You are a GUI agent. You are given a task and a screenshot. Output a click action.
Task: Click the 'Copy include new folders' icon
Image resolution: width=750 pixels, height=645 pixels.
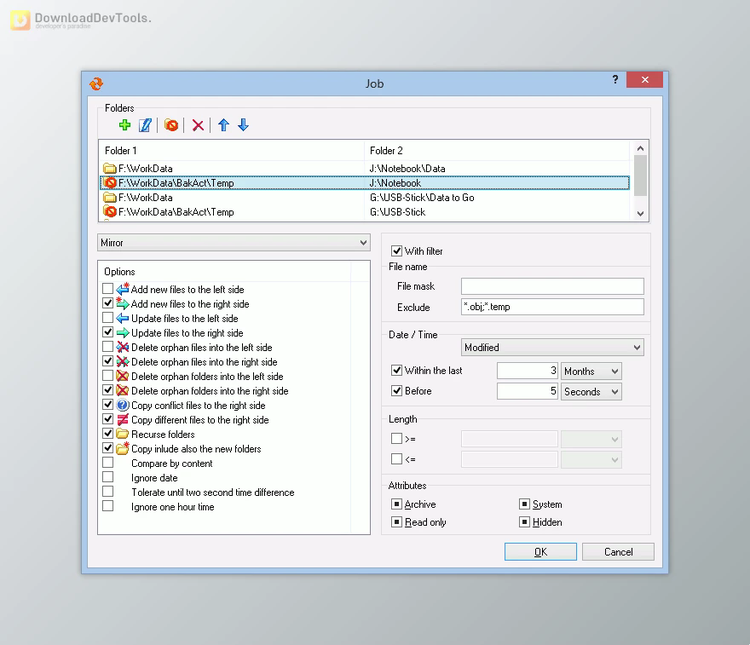[x=123, y=448]
